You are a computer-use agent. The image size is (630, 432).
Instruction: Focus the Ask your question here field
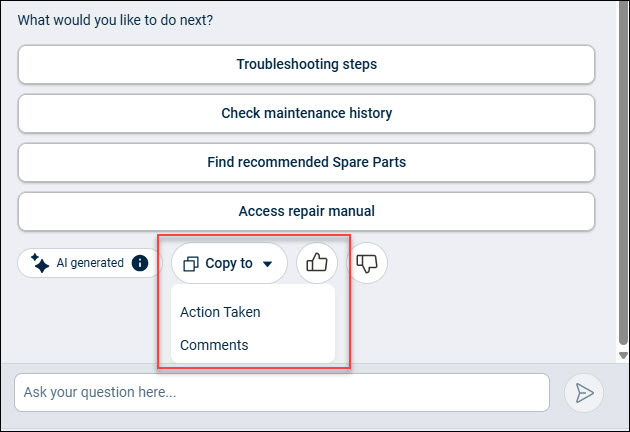pyautogui.click(x=282, y=393)
